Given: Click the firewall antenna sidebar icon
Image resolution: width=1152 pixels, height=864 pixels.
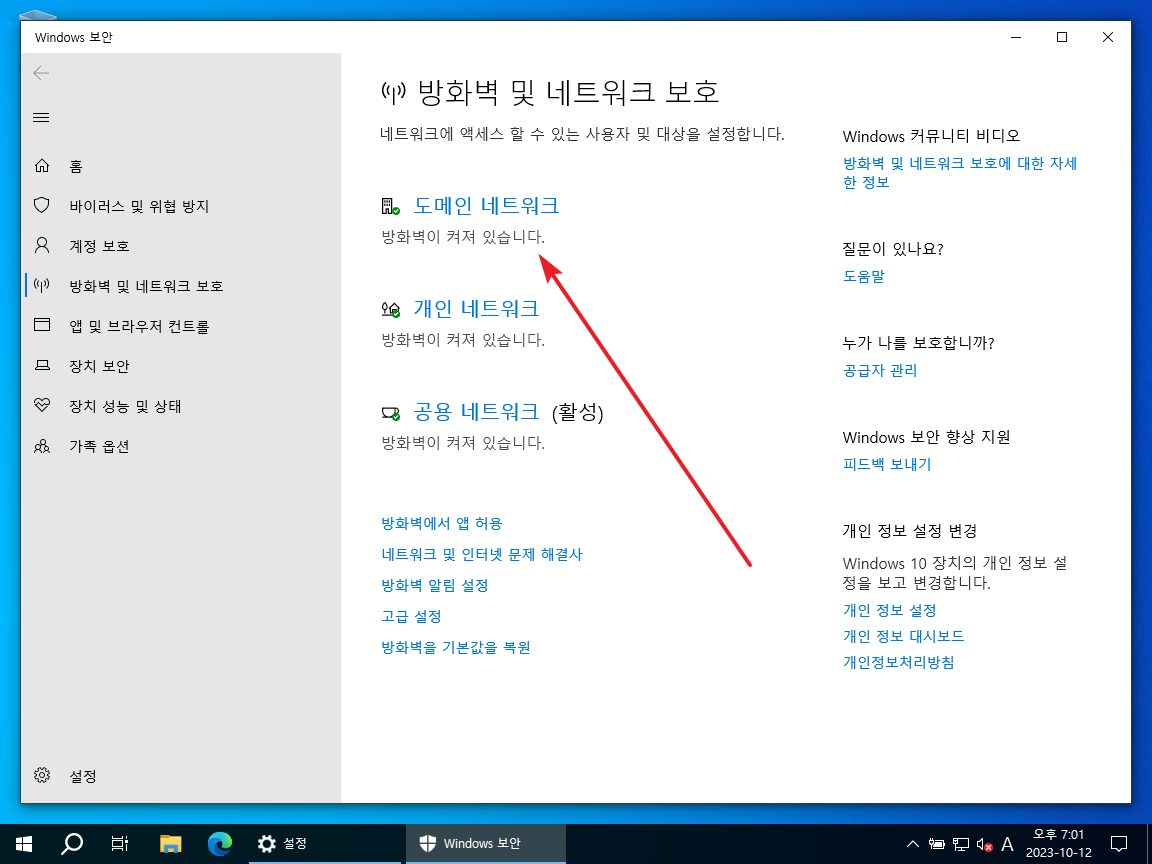Looking at the screenshot, I should 42,285.
